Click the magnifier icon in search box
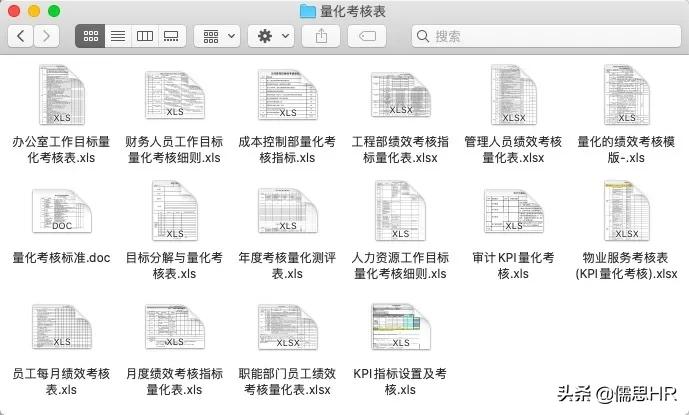 [423, 36]
